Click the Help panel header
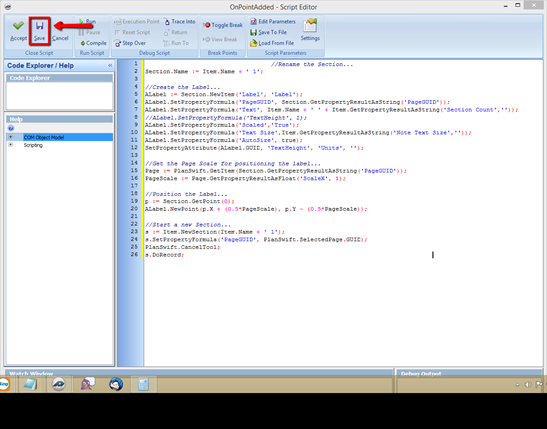Screen dimensions: 547x429 (60, 119)
